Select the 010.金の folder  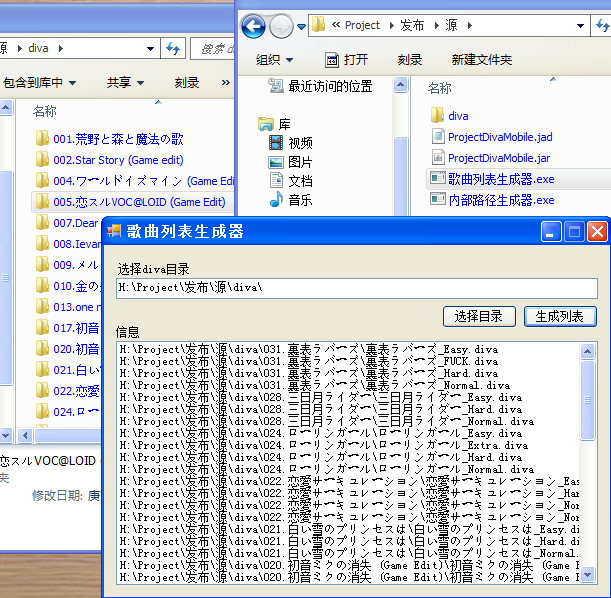coord(67,286)
